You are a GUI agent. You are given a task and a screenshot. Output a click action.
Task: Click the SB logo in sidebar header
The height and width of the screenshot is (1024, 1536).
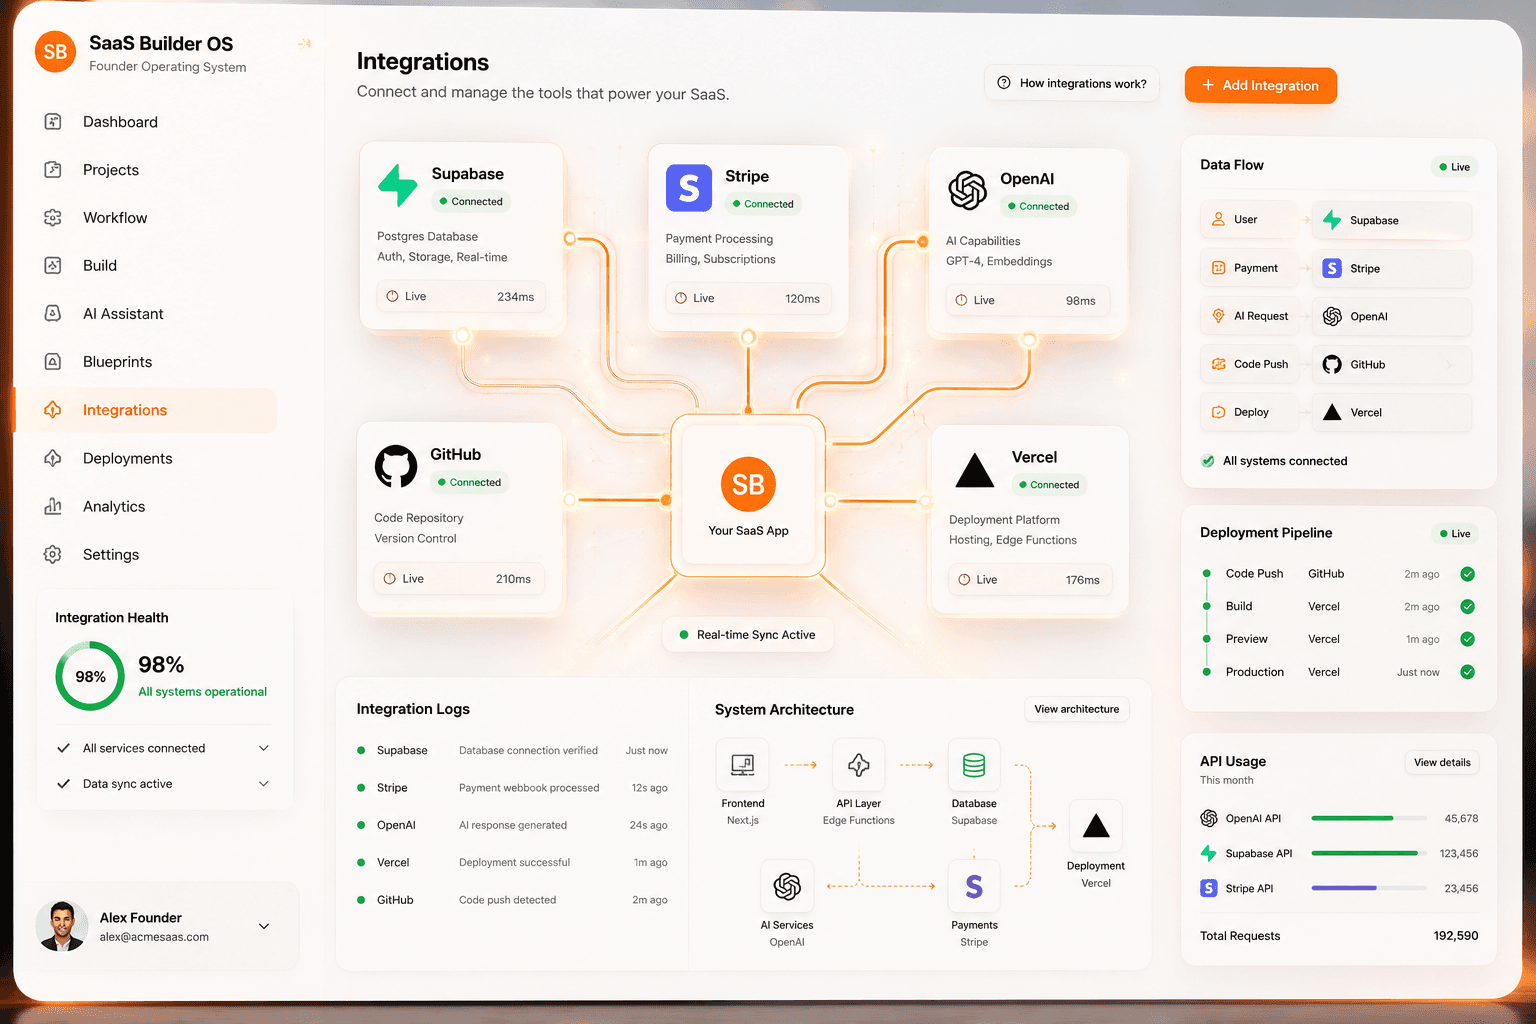pos(55,52)
